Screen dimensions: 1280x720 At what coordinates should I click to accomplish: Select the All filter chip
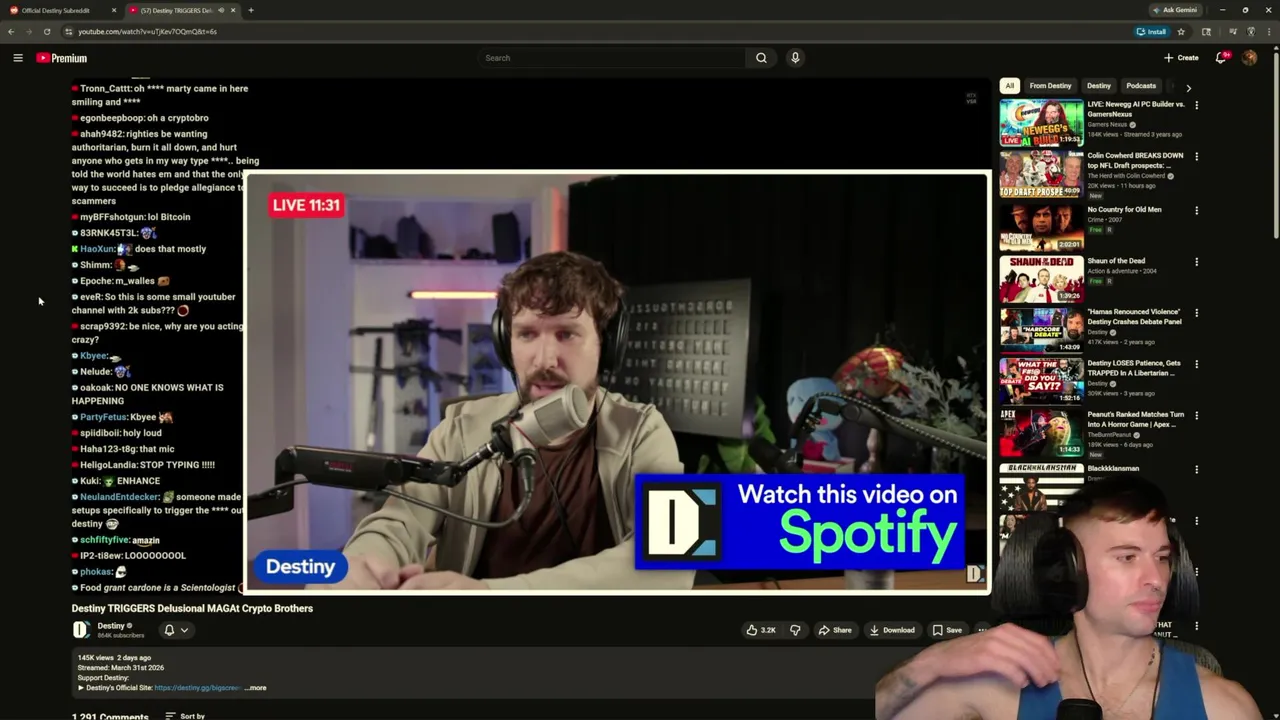tap(1010, 86)
